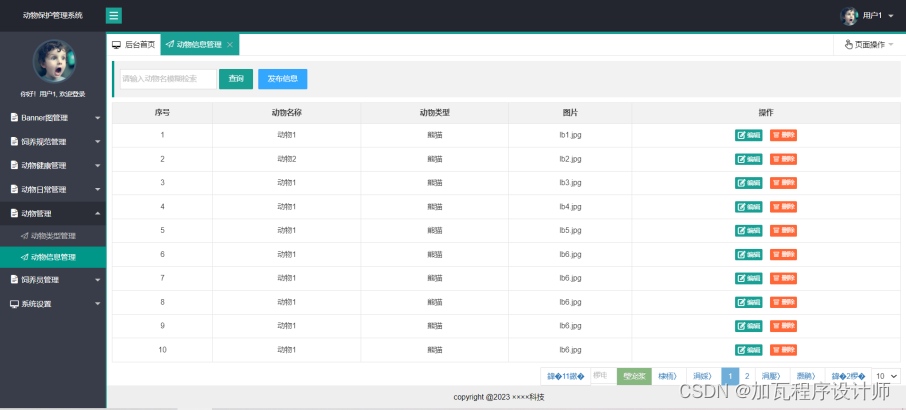Delete the record in row 5
This screenshot has width=906, height=410.
[x=784, y=230]
